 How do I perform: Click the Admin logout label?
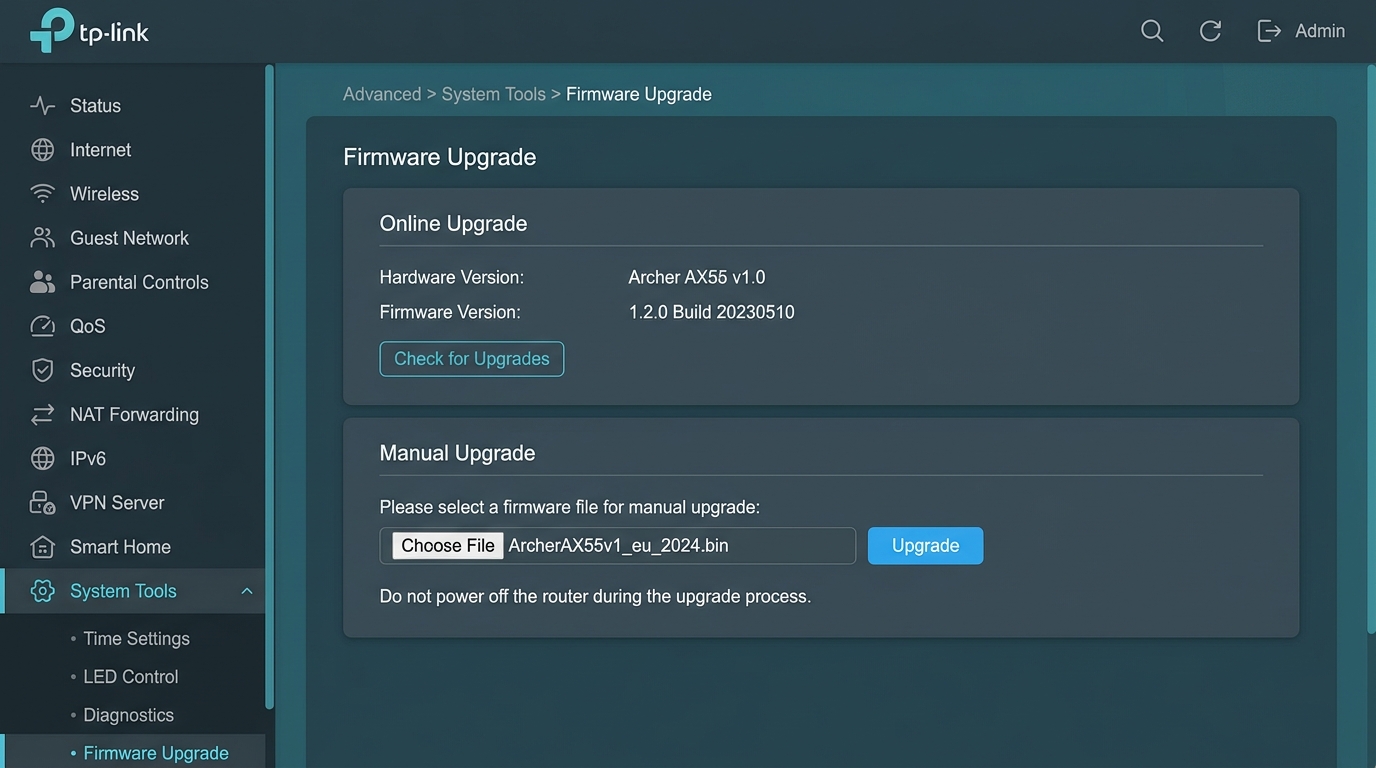(x=1320, y=31)
